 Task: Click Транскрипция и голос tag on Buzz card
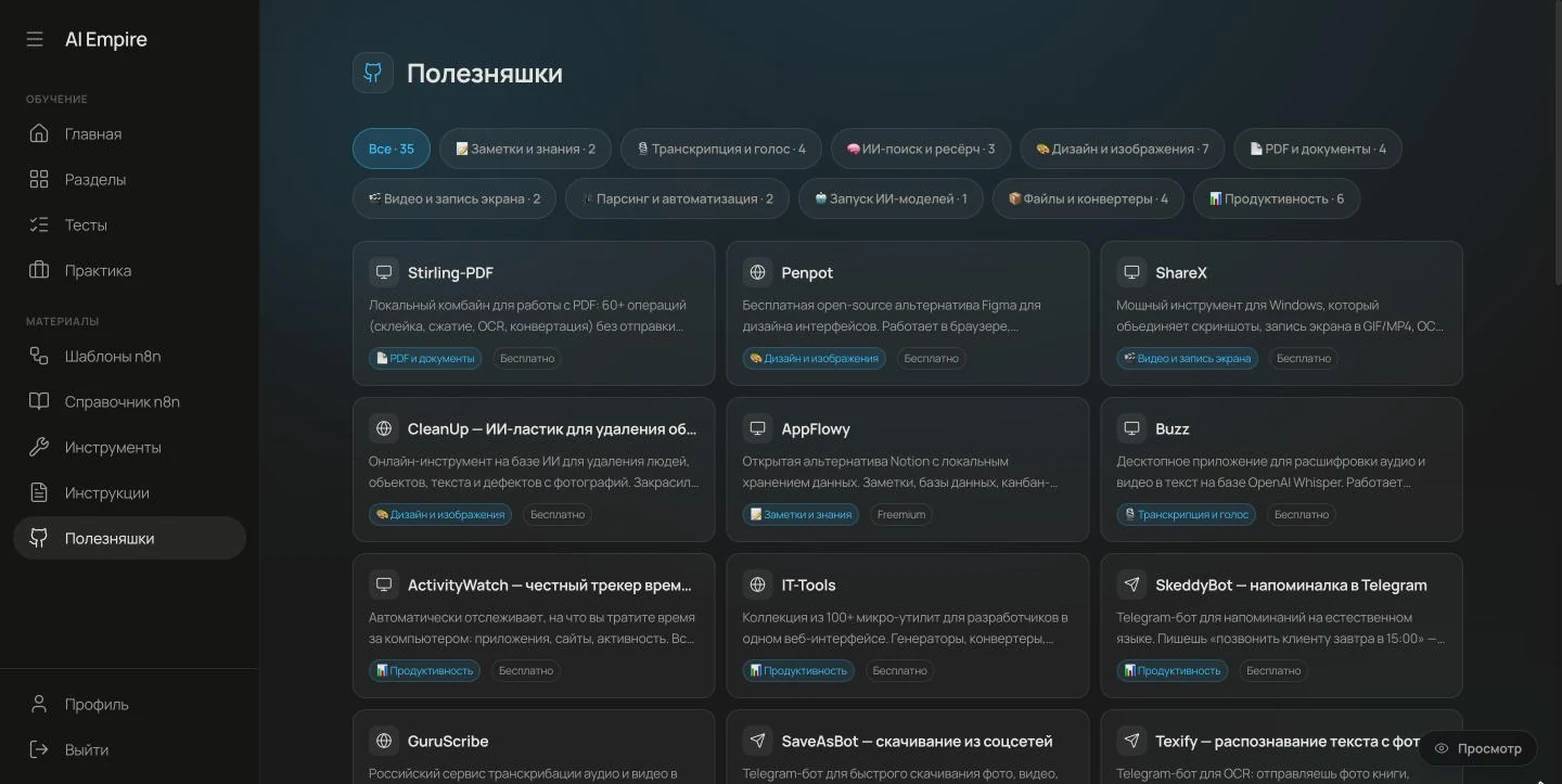[x=1187, y=515]
